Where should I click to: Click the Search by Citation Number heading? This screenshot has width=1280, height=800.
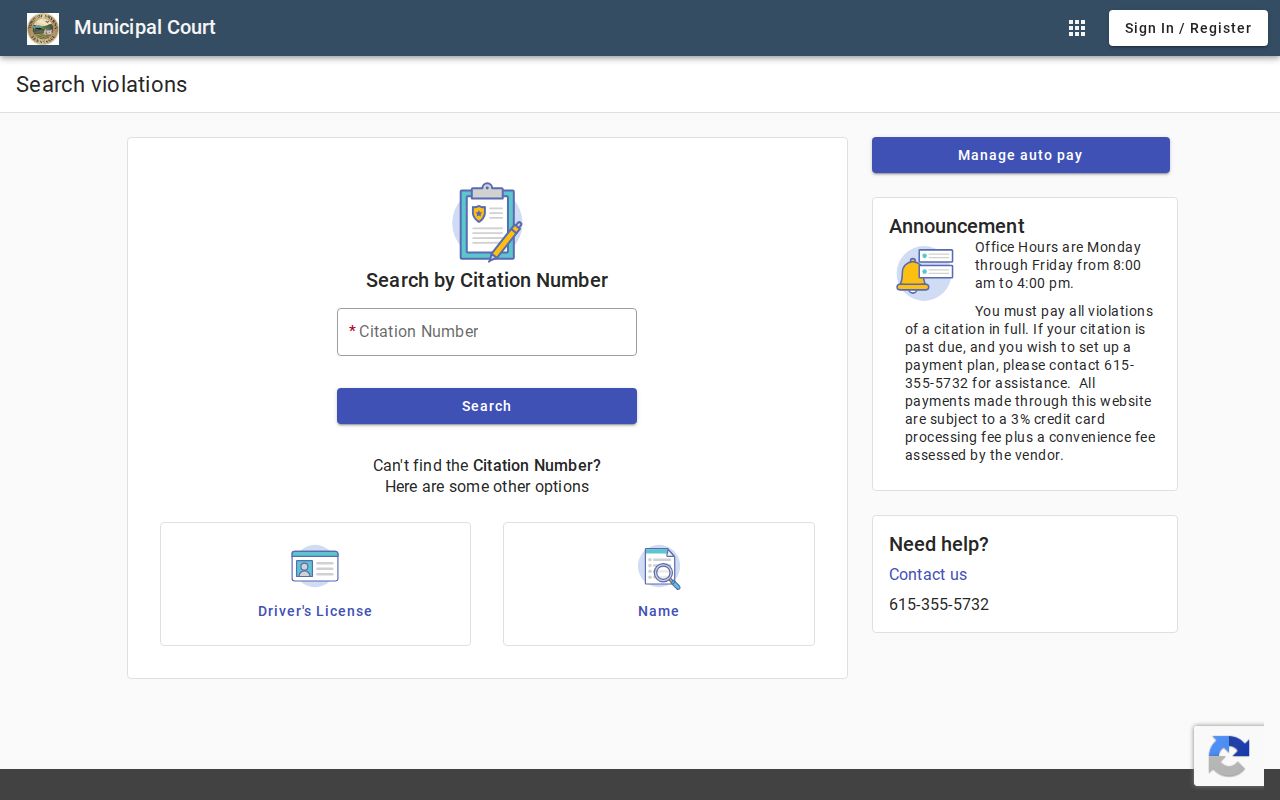point(487,280)
